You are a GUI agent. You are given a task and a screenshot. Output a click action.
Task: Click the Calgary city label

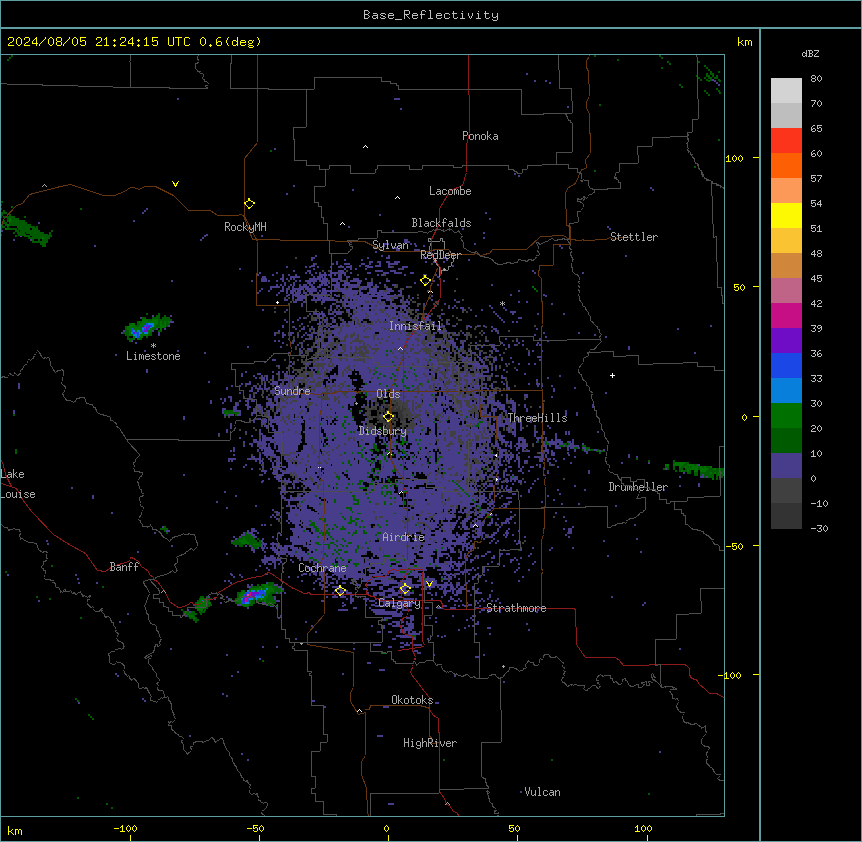pos(399,603)
